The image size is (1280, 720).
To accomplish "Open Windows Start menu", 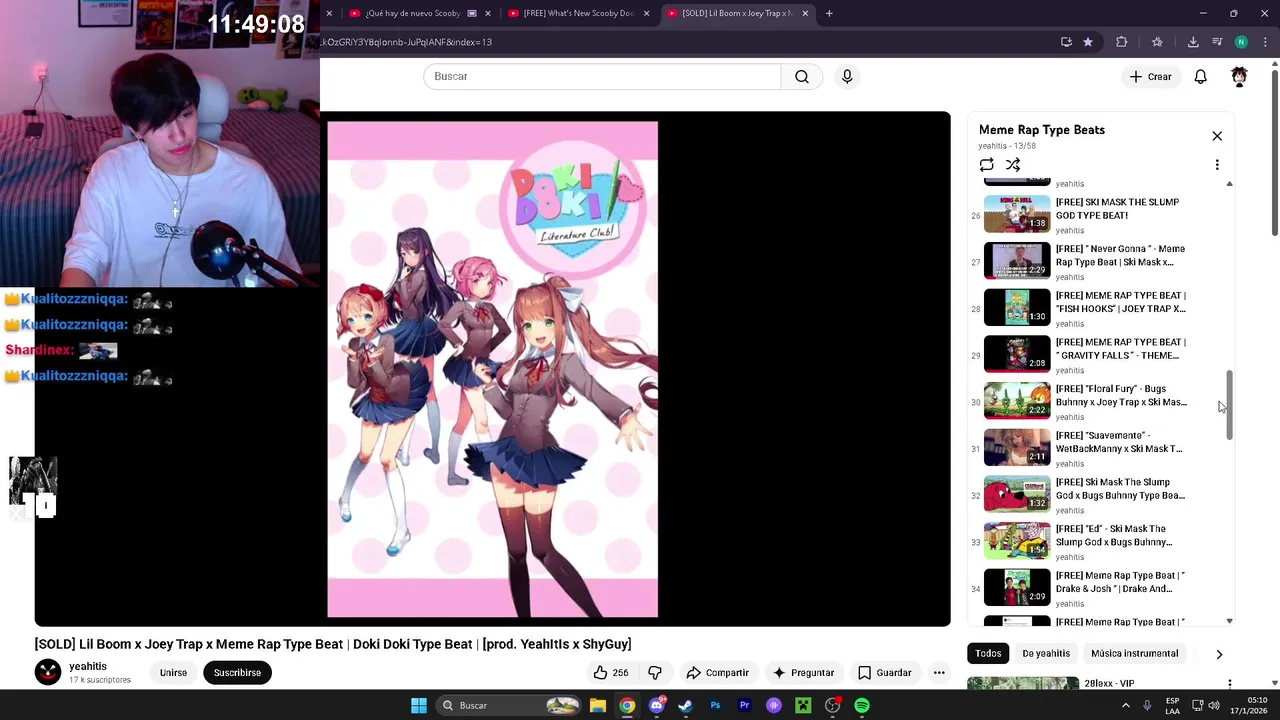I will pyautogui.click(x=419, y=706).
